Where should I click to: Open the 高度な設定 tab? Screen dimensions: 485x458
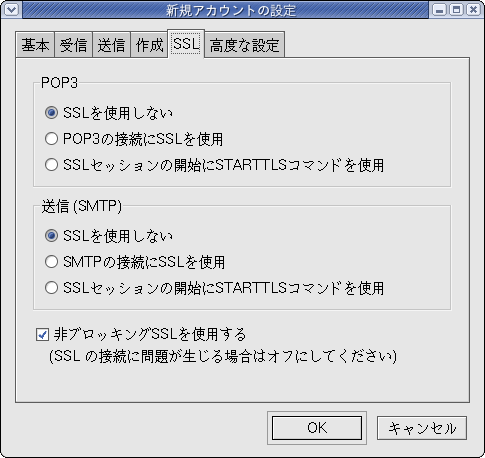coord(244,45)
